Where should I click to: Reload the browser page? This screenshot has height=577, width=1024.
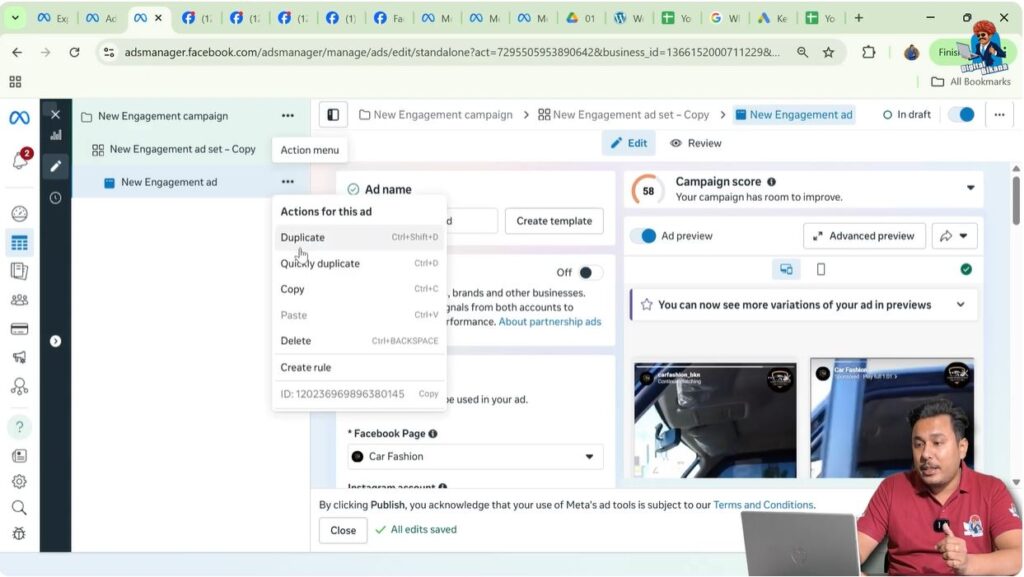74,52
